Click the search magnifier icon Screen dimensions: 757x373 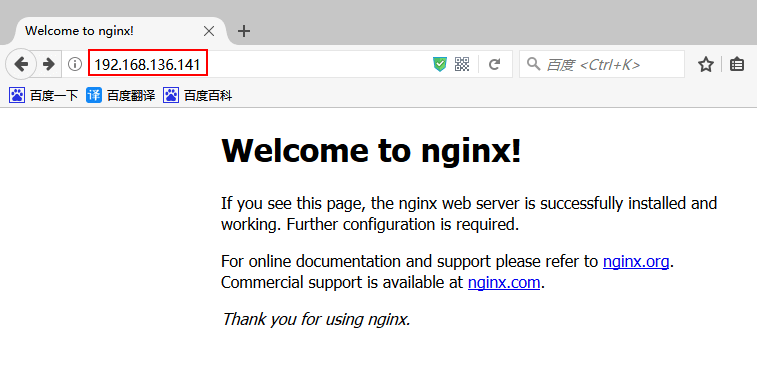[533, 64]
